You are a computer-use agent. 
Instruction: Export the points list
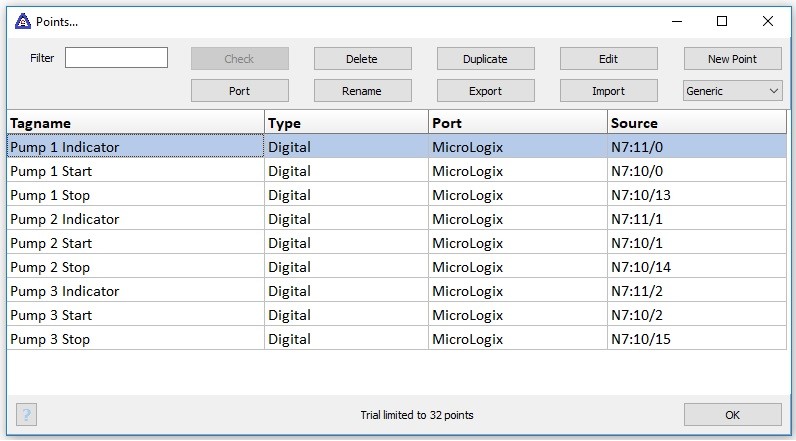point(485,91)
